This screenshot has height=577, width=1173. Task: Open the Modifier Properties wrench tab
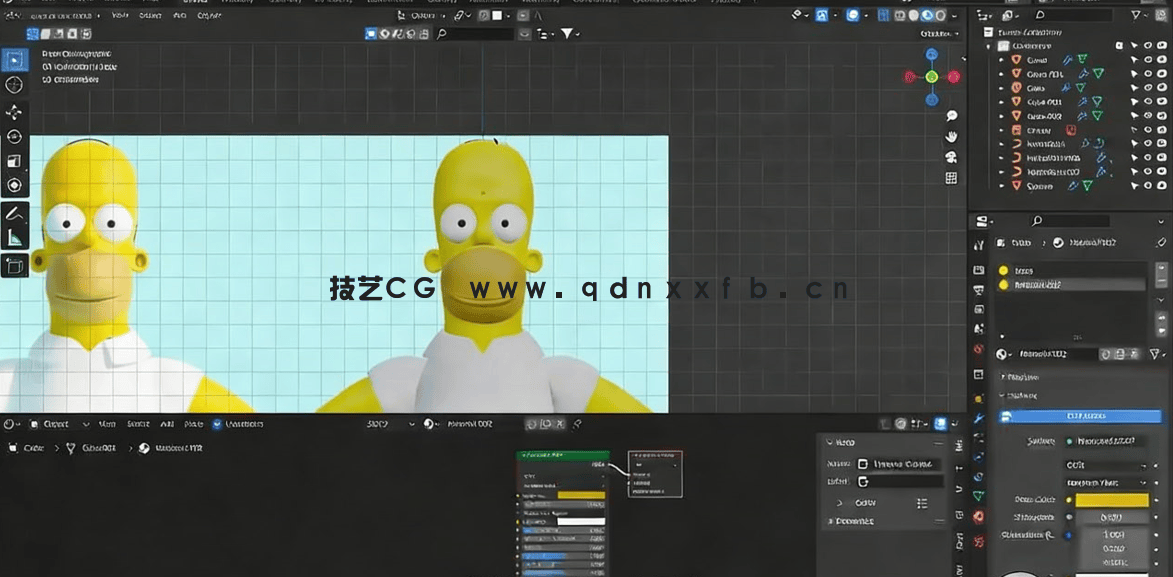pos(978,421)
